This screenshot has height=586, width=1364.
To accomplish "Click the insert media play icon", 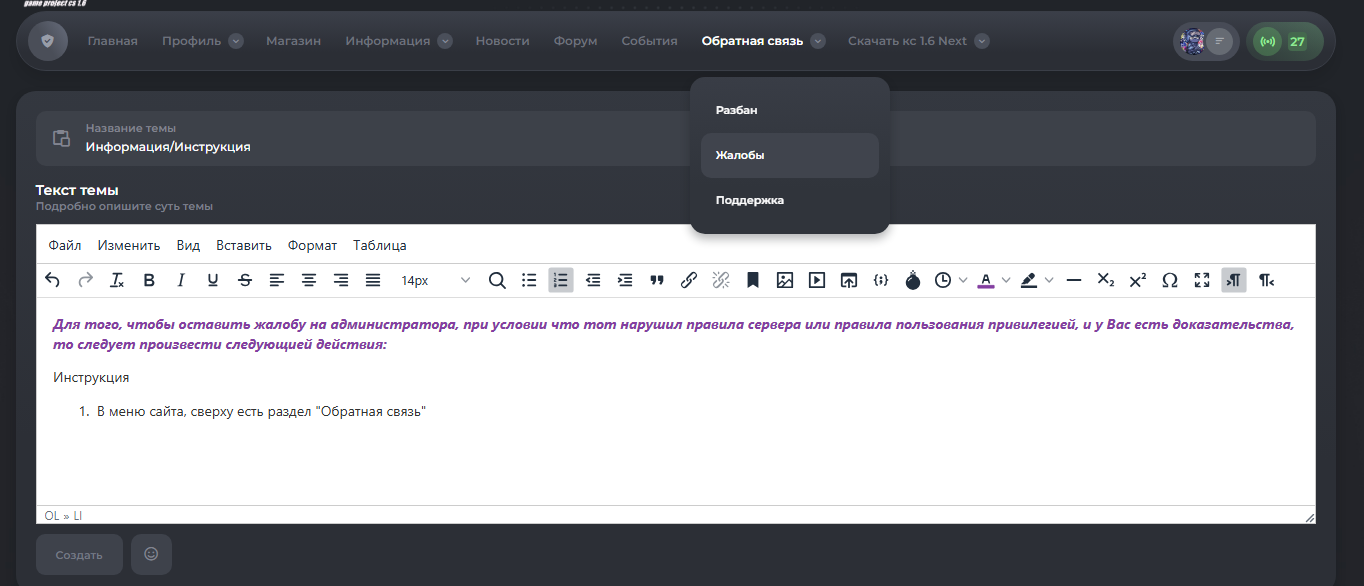I will tap(817, 281).
